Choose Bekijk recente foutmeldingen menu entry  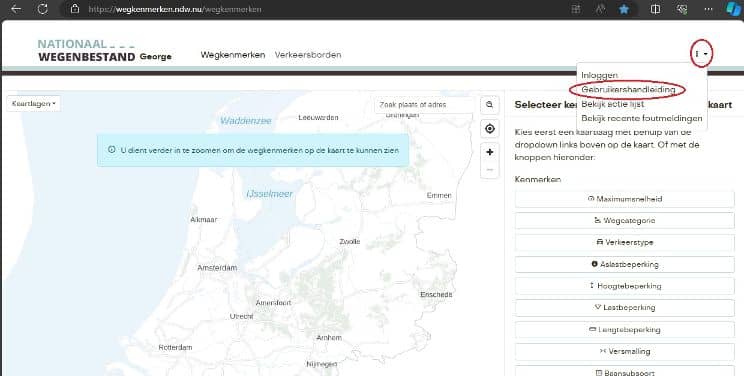(x=642, y=118)
